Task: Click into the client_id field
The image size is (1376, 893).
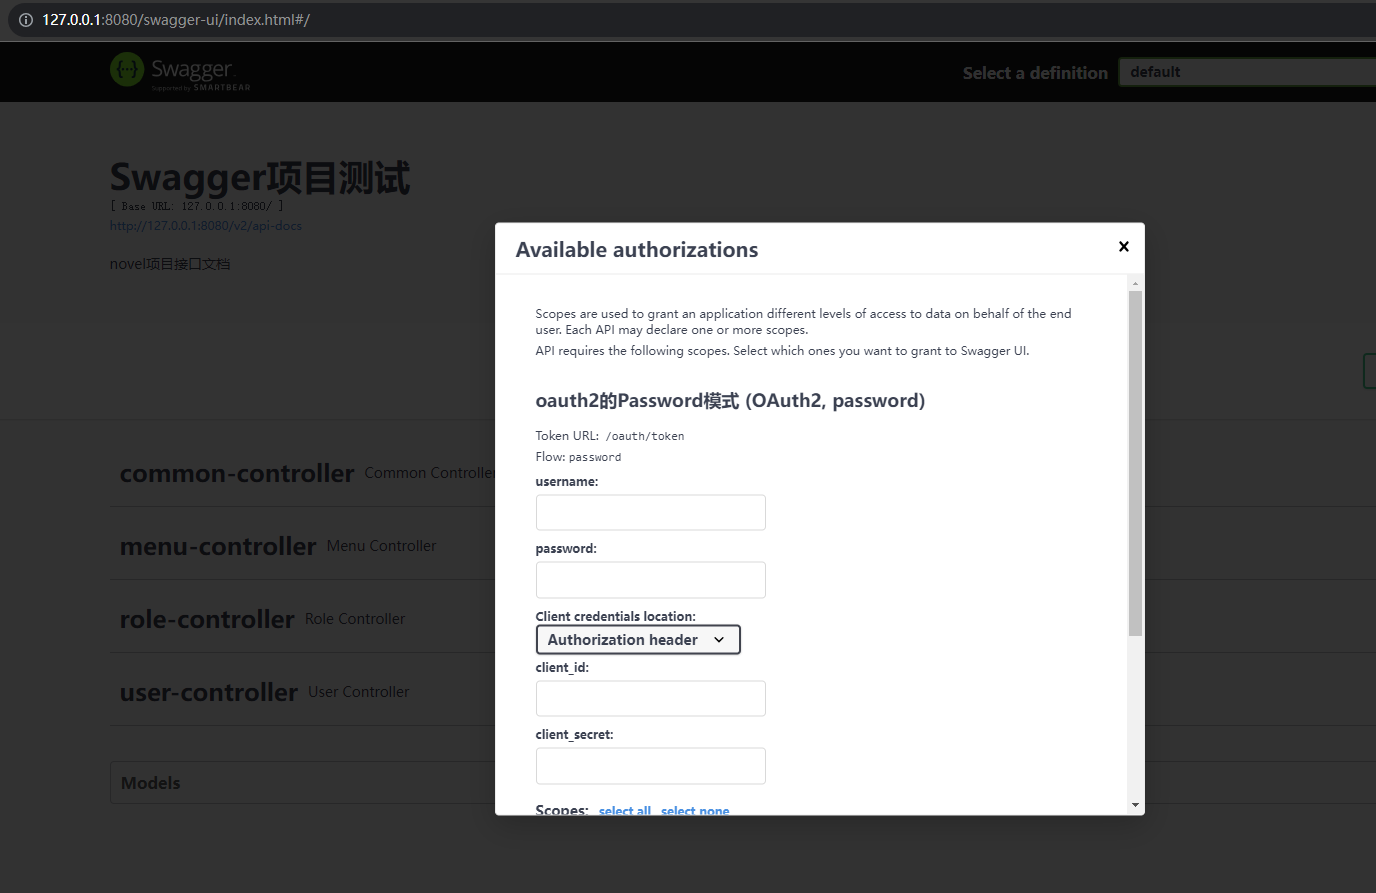Action: (x=650, y=699)
